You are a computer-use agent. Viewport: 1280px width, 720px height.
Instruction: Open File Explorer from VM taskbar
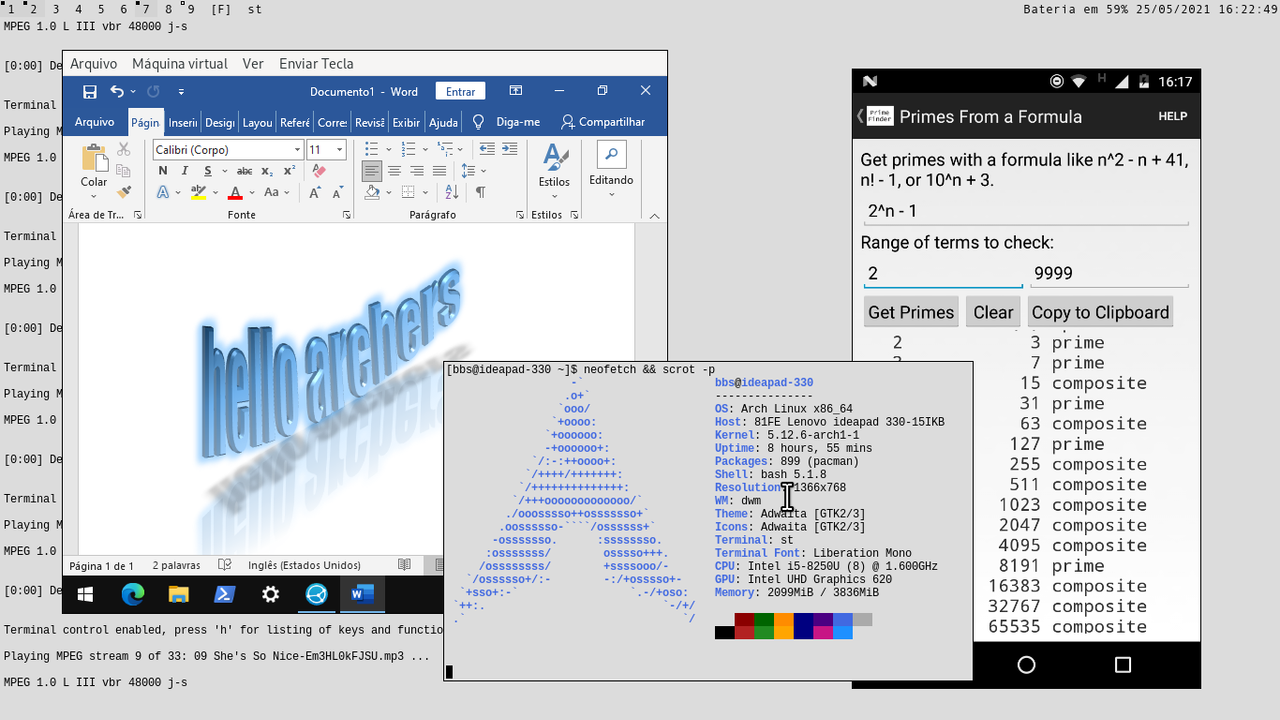[x=178, y=595]
